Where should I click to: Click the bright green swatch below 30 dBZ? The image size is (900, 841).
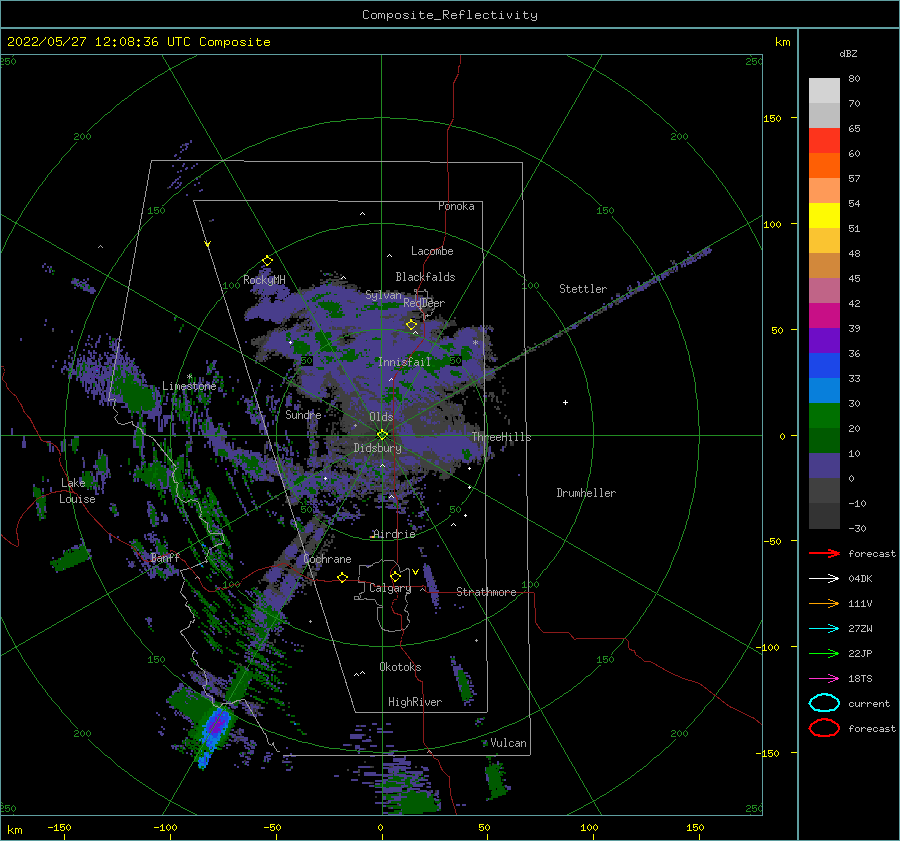pos(824,415)
